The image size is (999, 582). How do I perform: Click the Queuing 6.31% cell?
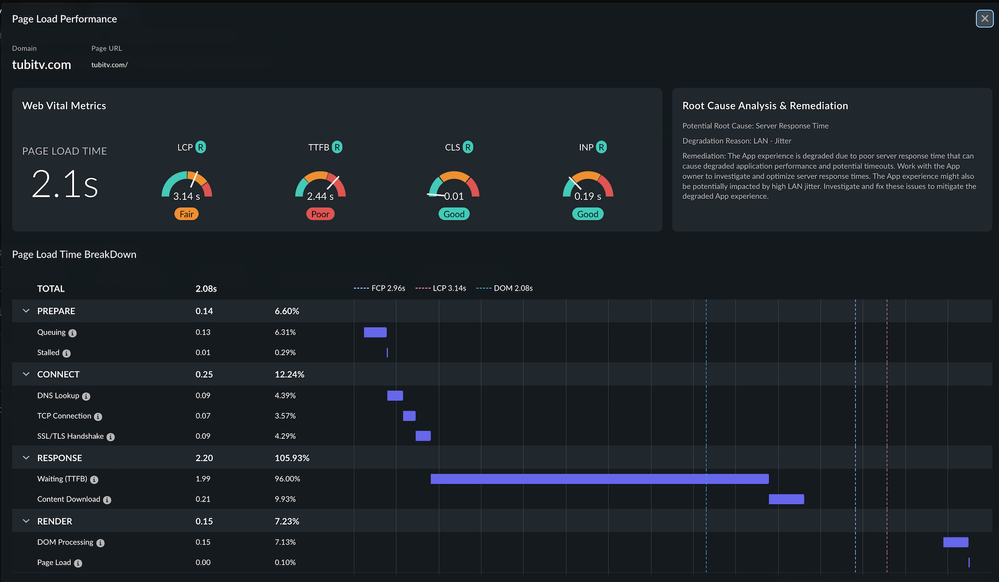coord(285,332)
